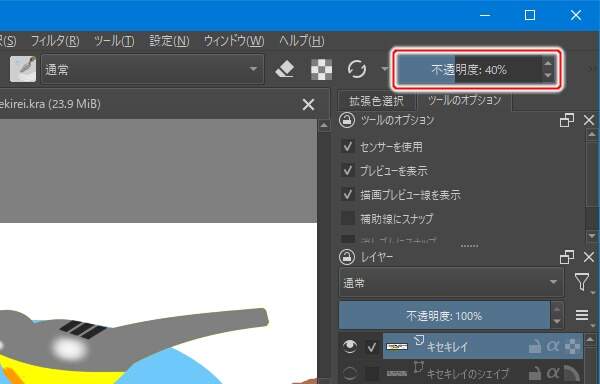The height and width of the screenshot is (384, 600).
Task: Toggle lock icon of ツールのオプション docker
Action: (x=347, y=120)
